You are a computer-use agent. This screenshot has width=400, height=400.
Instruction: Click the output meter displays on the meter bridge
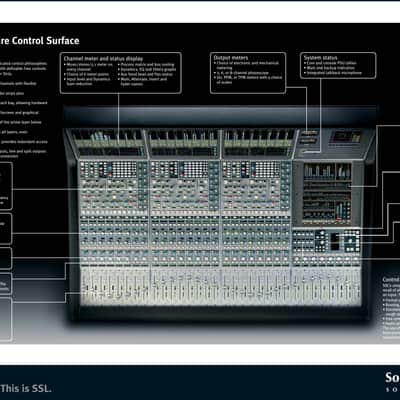pos(309,137)
